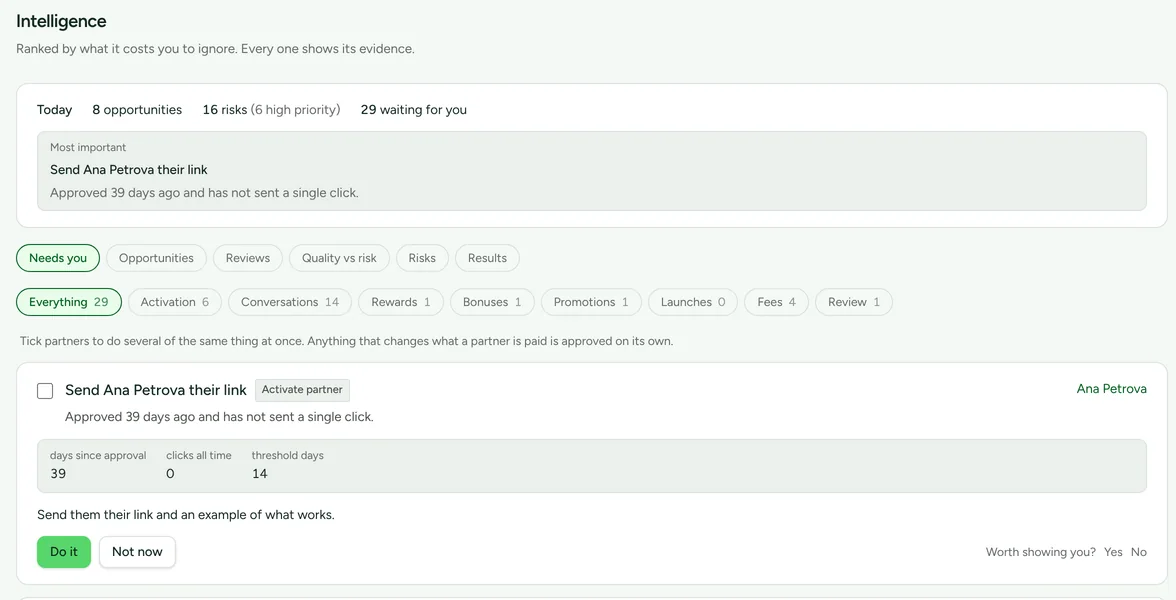The height and width of the screenshot is (600, 1176).
Task: Filter by Launches 0
Action: tap(693, 302)
